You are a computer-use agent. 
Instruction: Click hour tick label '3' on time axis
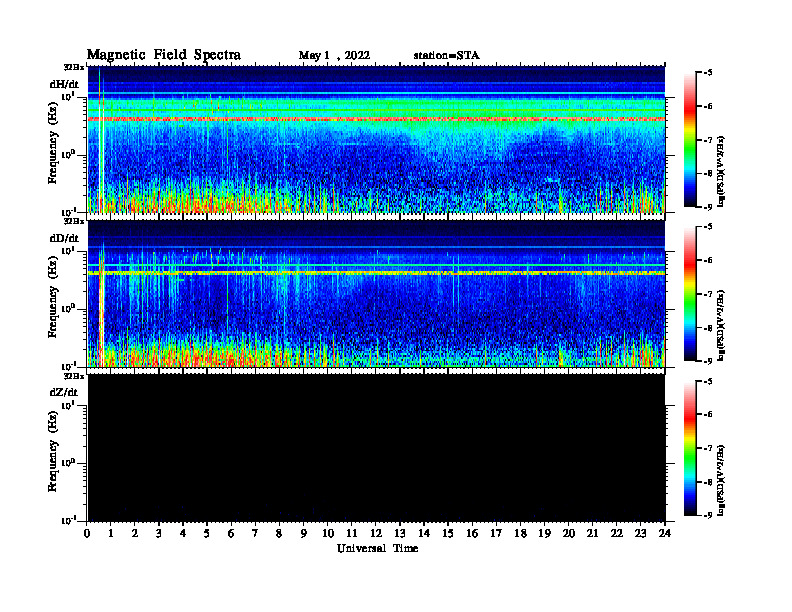pyautogui.click(x=159, y=534)
